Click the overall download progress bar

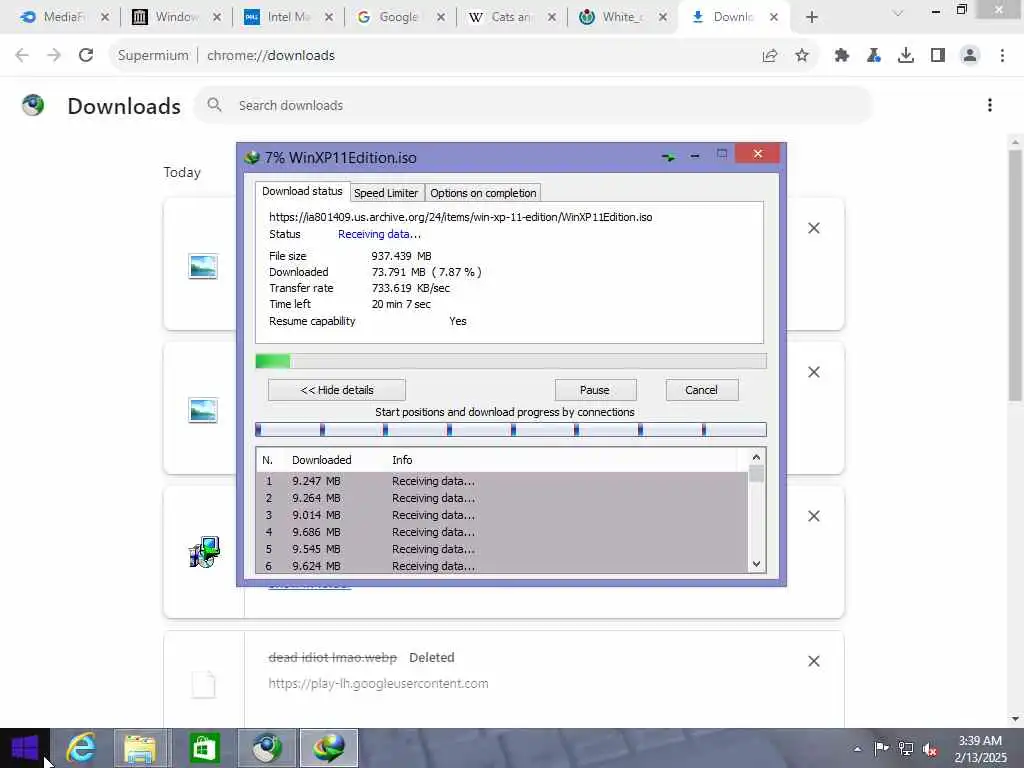click(511, 361)
